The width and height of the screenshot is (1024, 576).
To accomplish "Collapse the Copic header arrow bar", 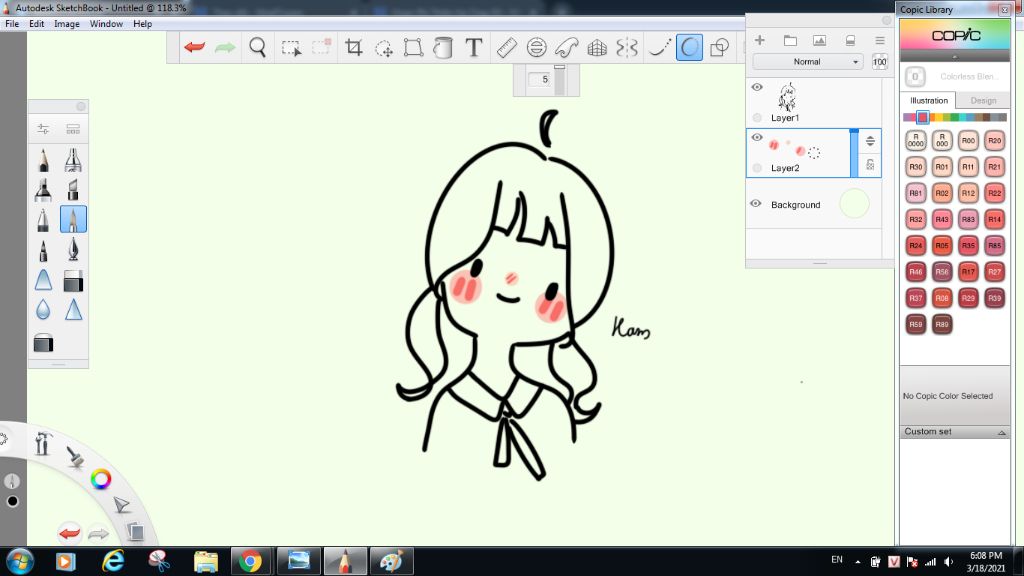I will click(955, 57).
